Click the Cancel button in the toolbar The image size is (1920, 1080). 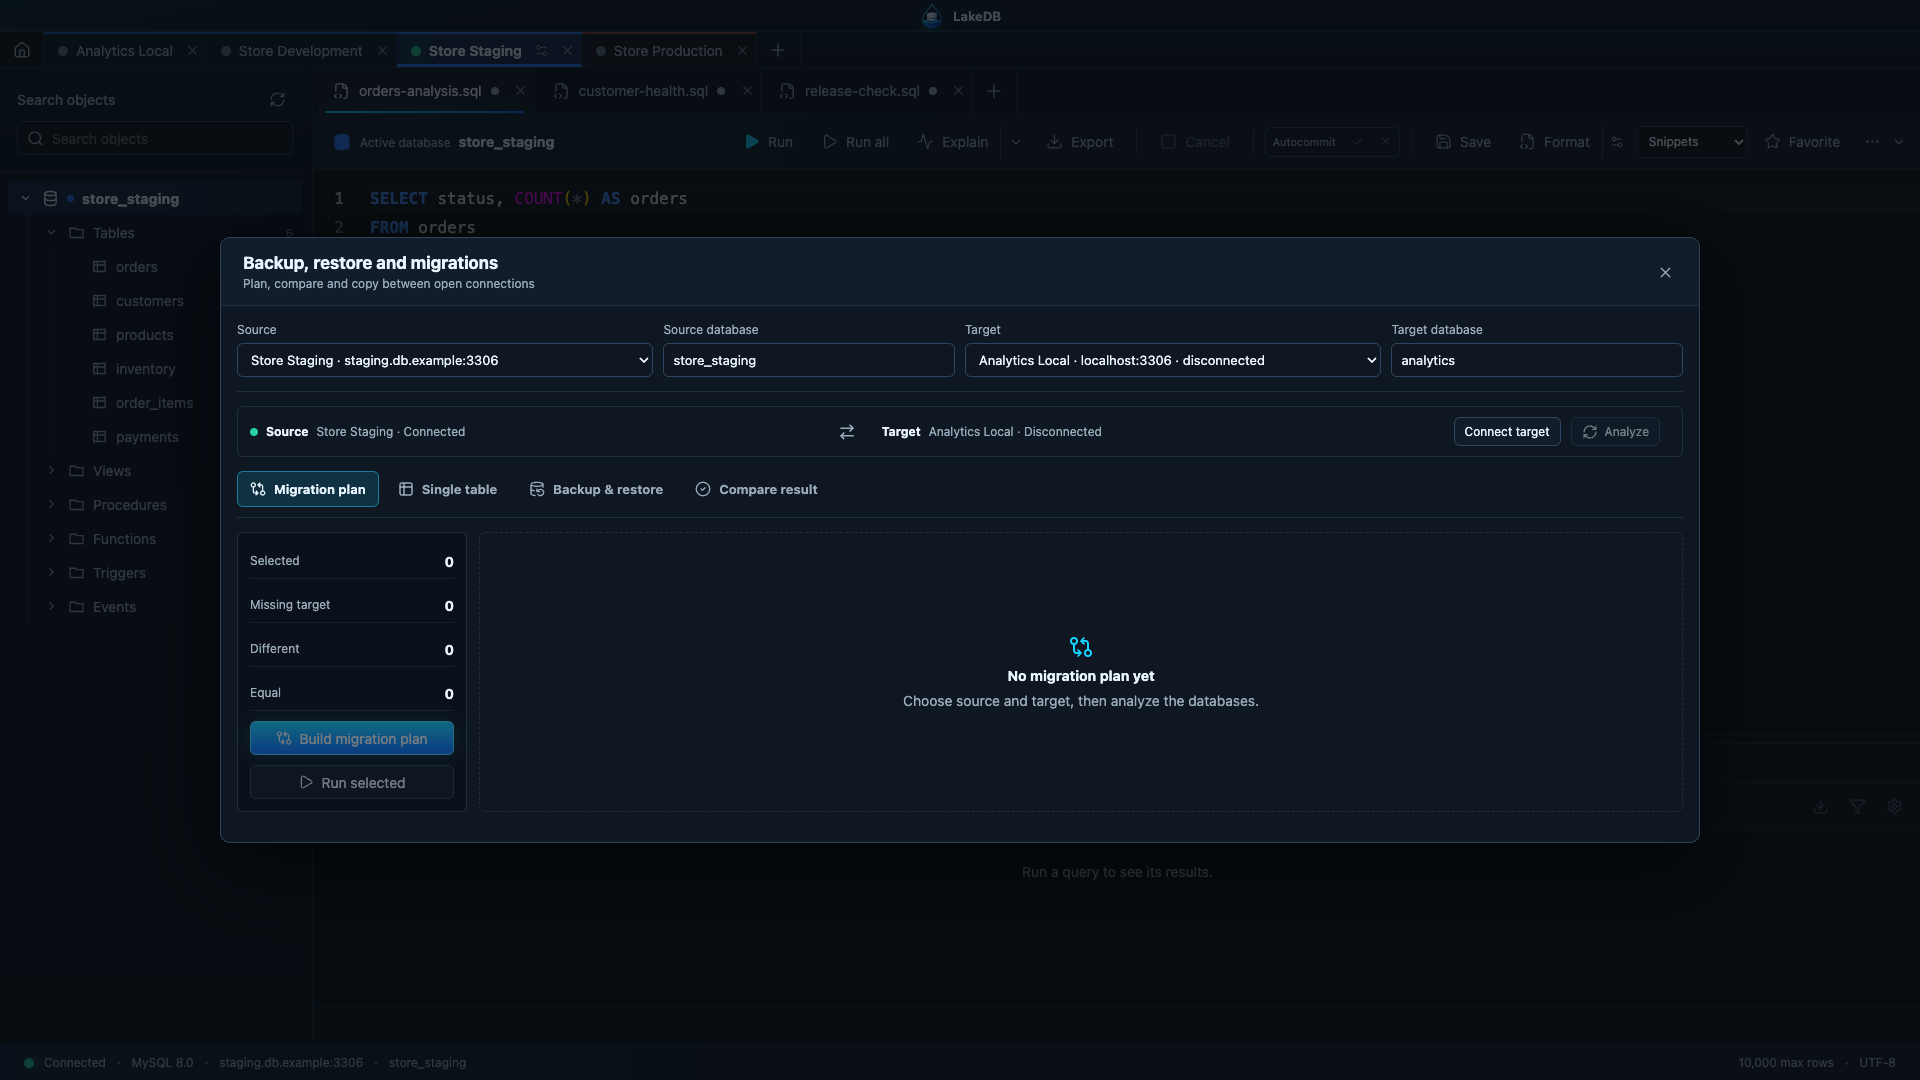(1195, 142)
